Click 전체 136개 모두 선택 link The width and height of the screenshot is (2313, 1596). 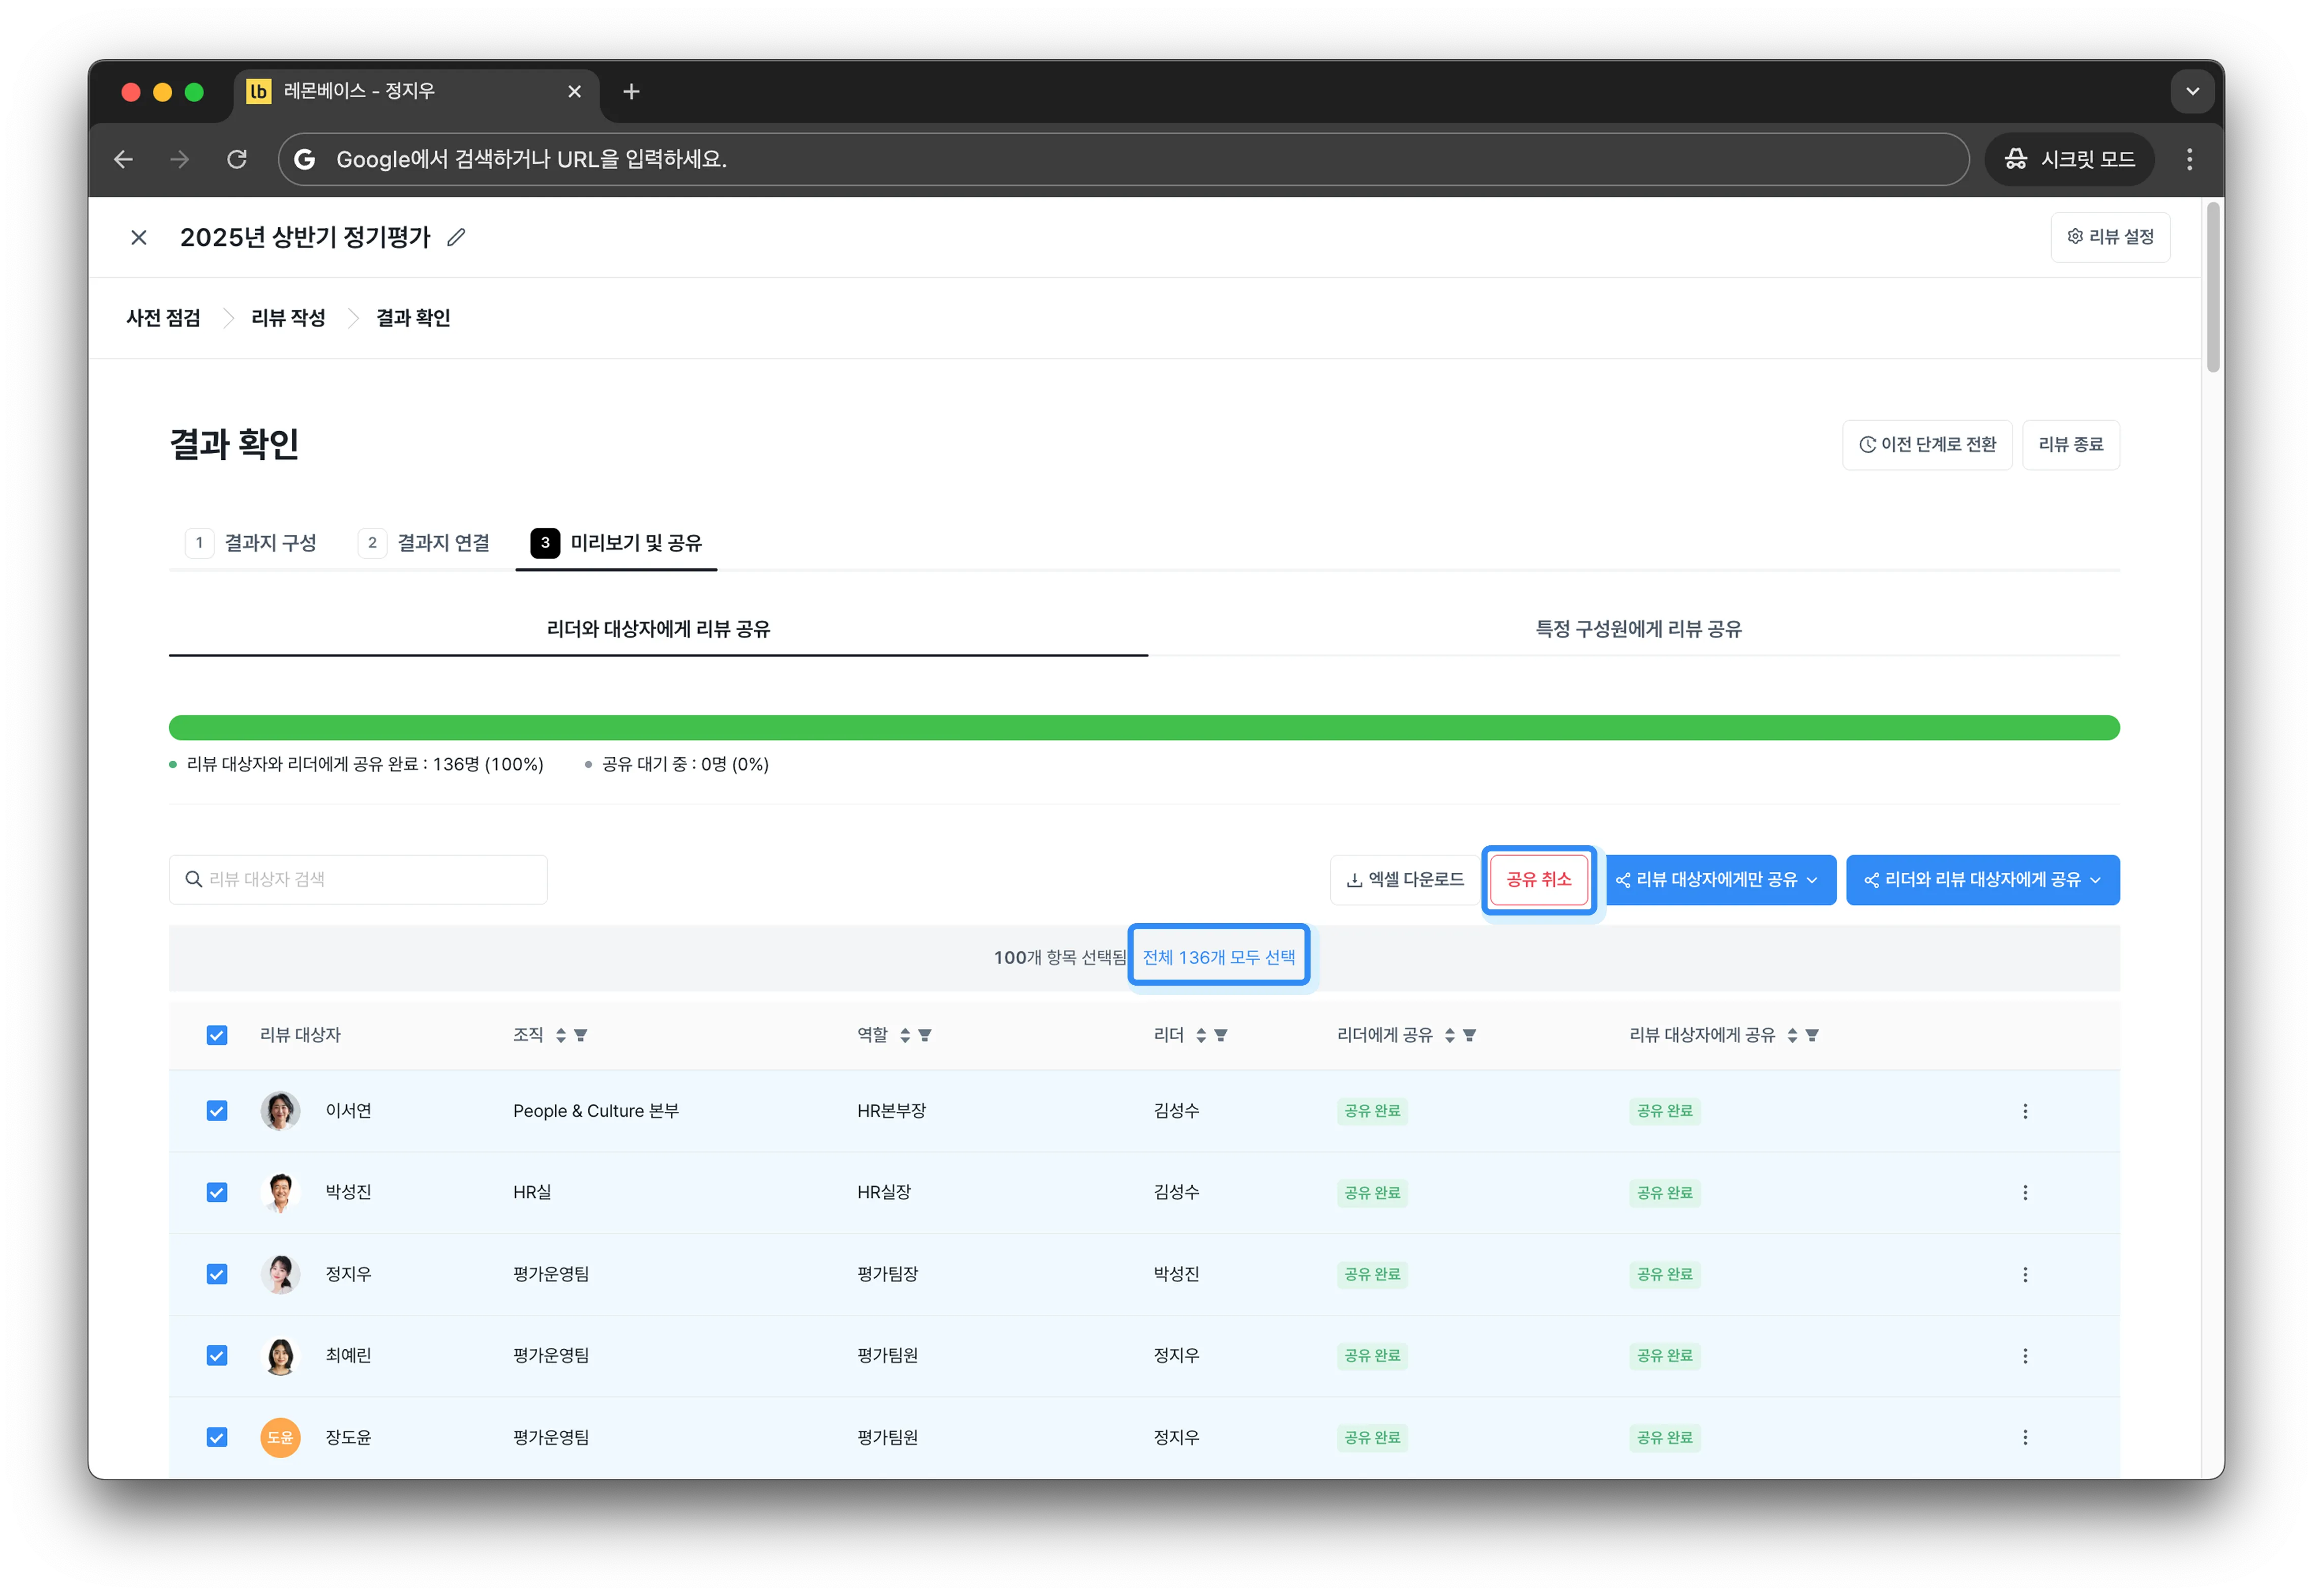(x=1218, y=957)
